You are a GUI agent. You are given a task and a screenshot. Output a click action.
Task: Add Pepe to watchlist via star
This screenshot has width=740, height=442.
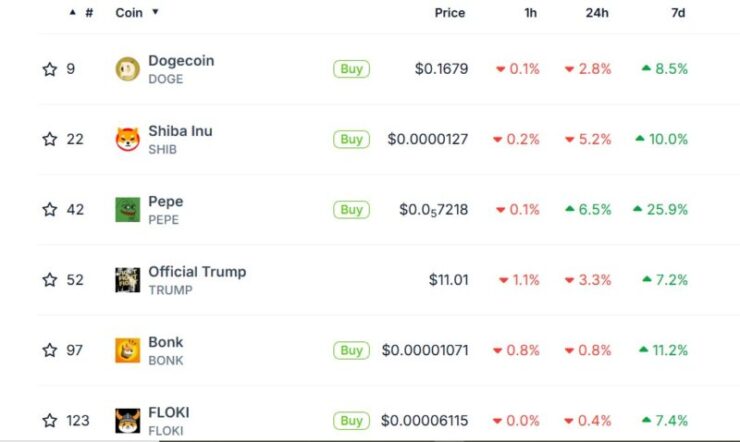point(50,209)
